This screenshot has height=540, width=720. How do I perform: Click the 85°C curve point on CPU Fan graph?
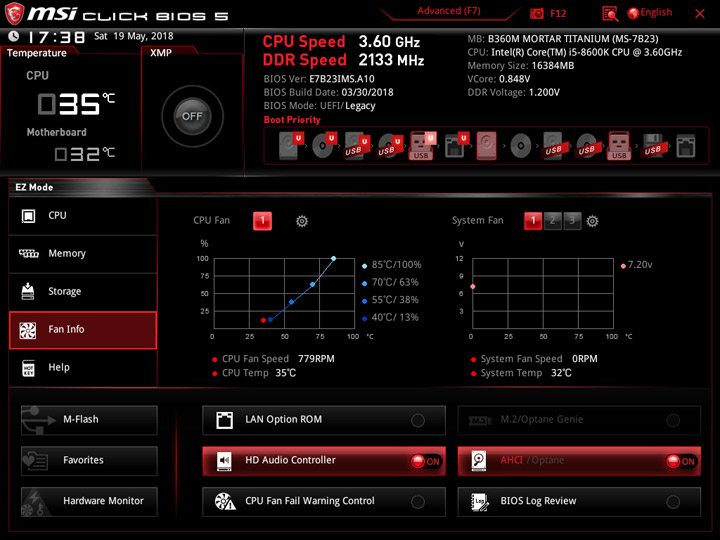[x=333, y=259]
